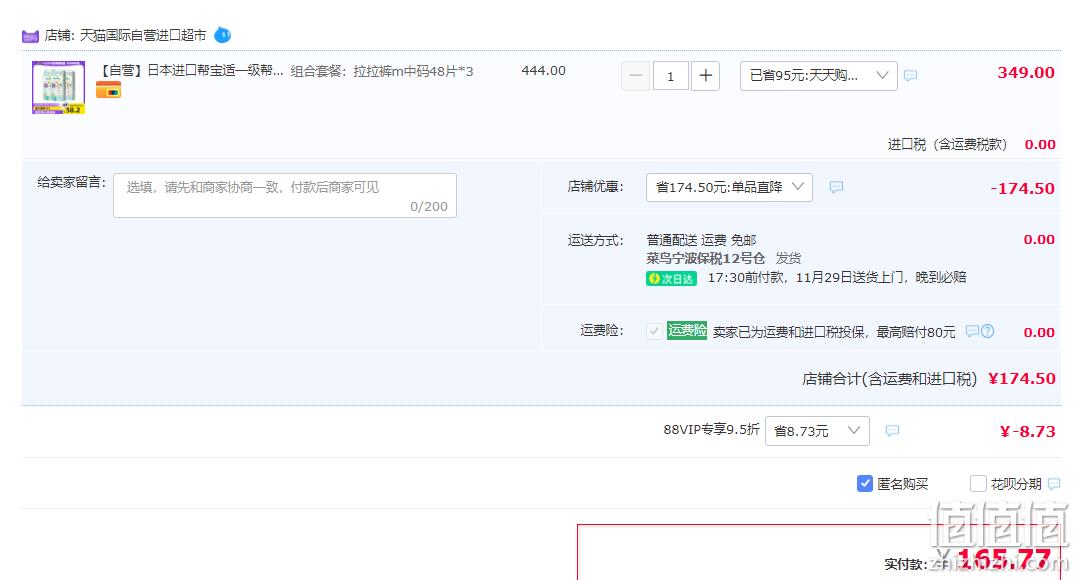Click the comment bubble beside 花呗分期

click(1053, 484)
